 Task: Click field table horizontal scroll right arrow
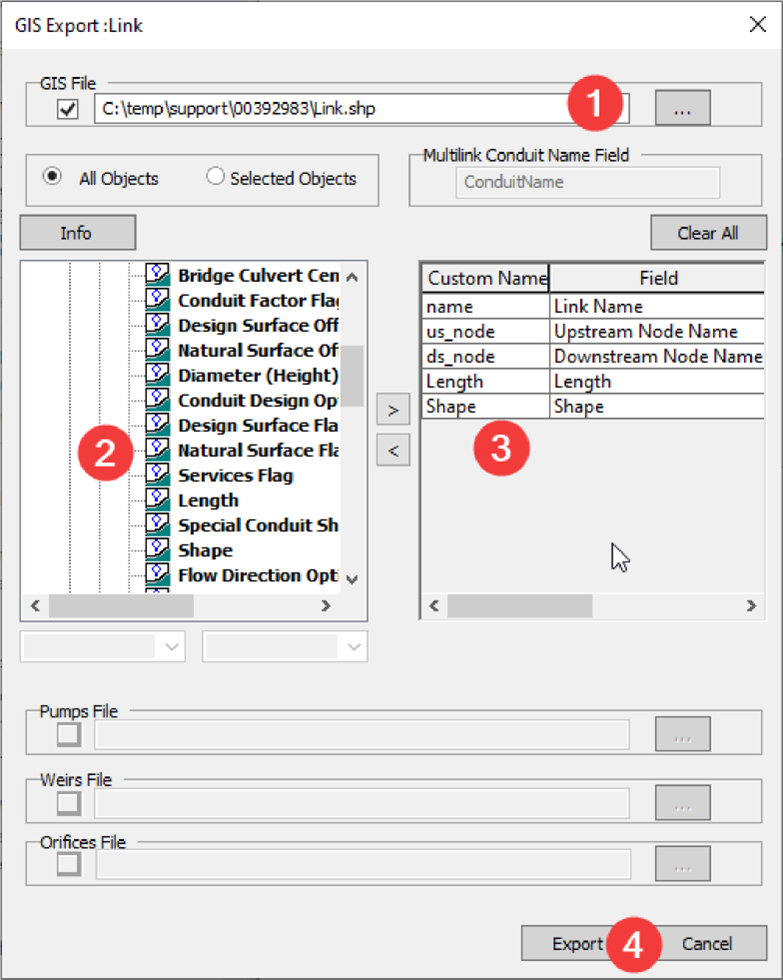(x=751, y=606)
